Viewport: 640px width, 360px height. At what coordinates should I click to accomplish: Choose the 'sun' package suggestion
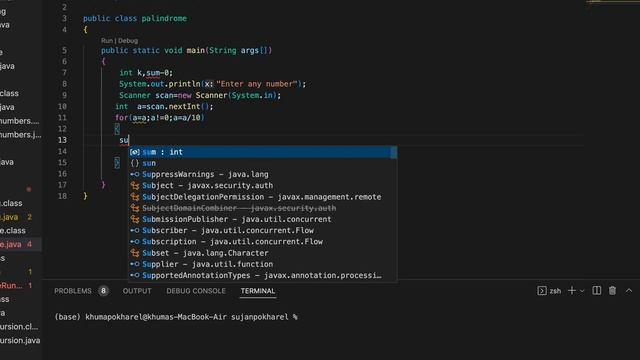[x=262, y=163]
